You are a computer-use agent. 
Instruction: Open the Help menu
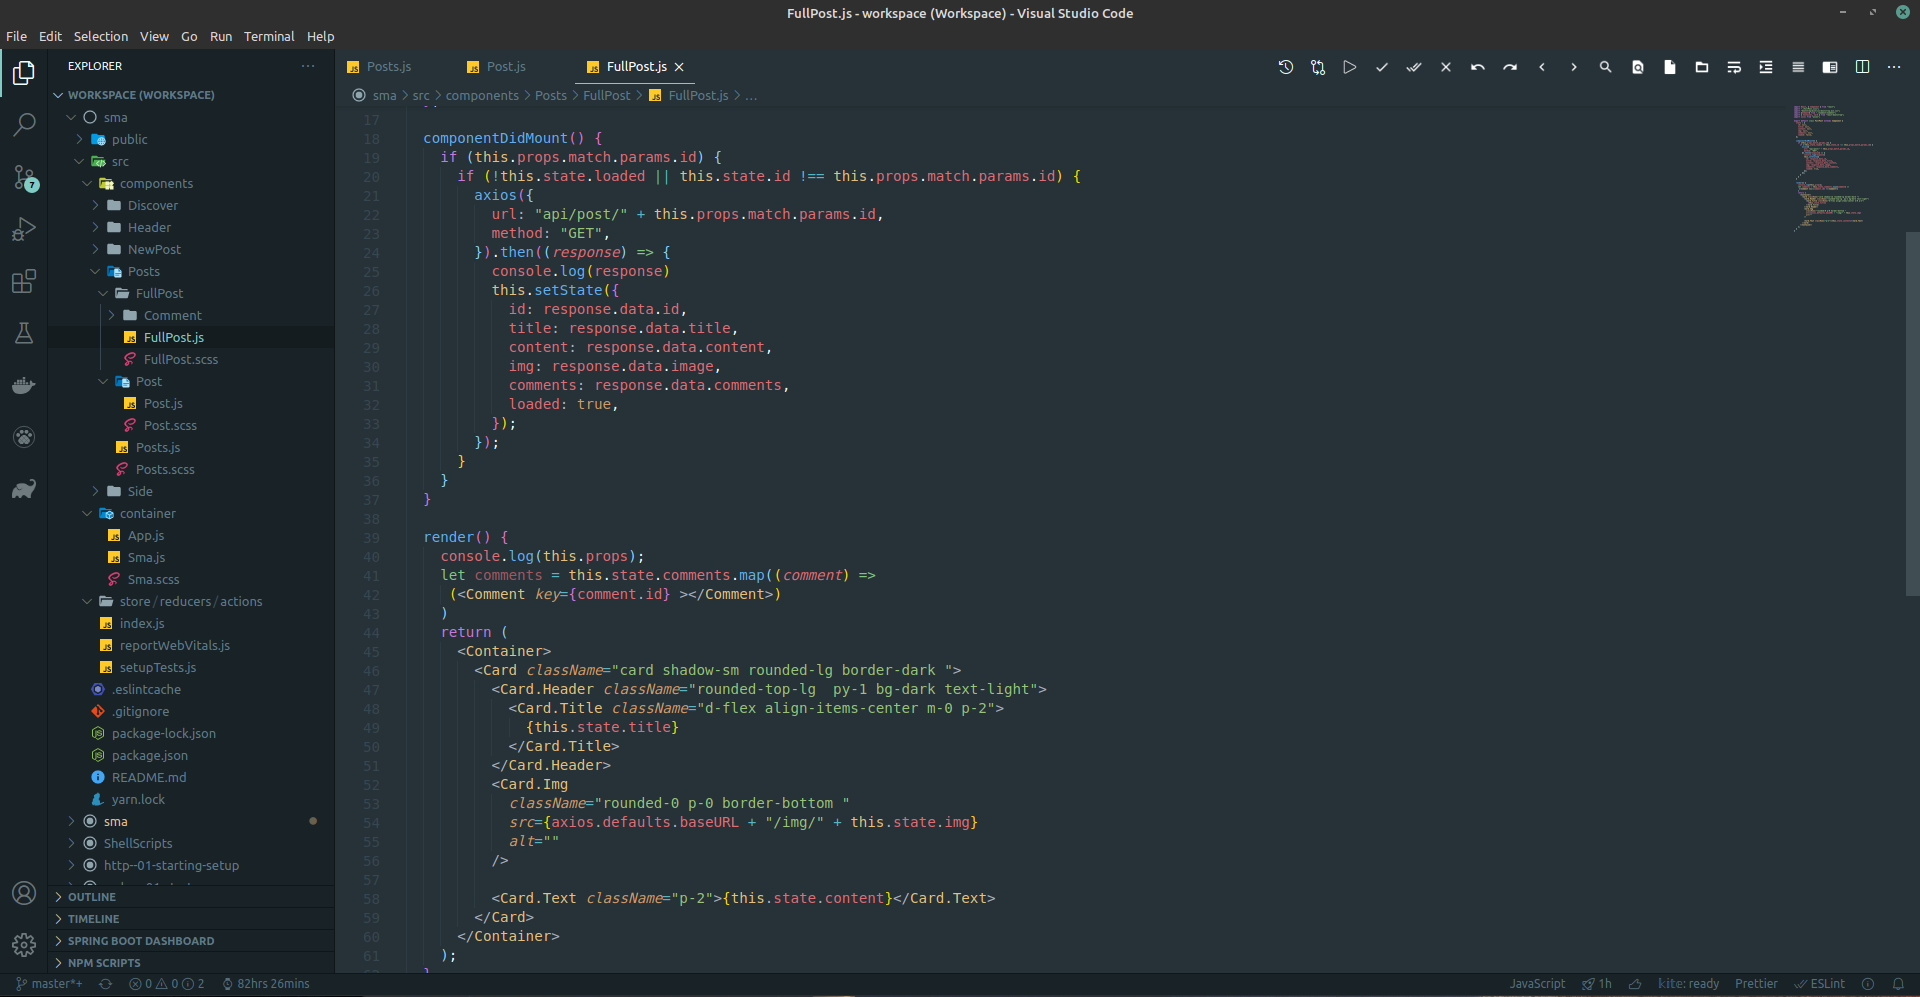tap(320, 36)
